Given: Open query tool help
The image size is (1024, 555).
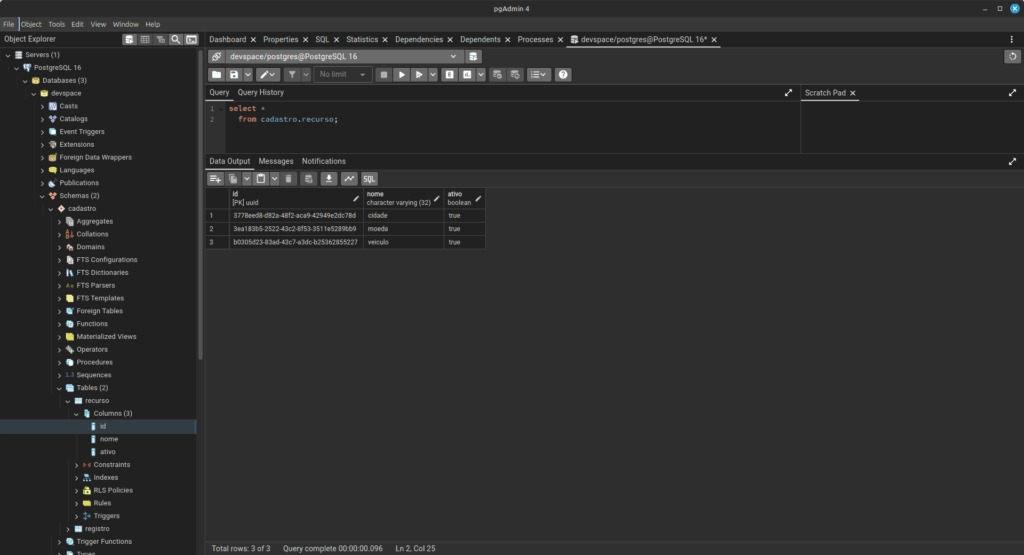Looking at the screenshot, I should click(563, 74).
